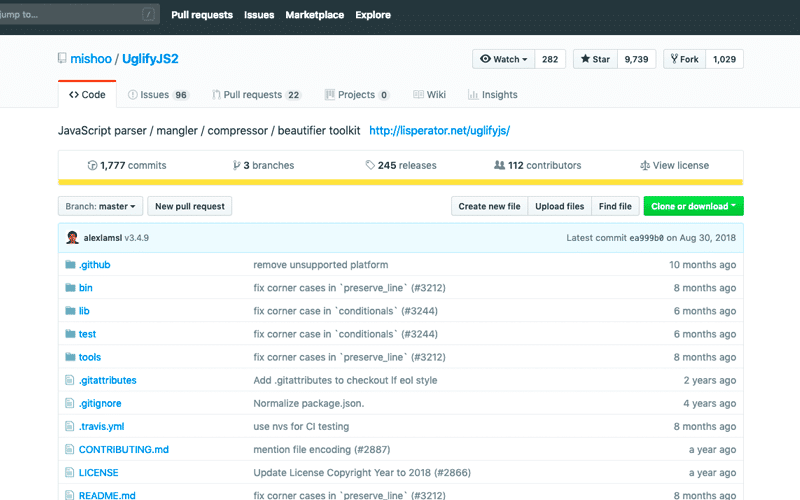Image resolution: width=800 pixels, height=500 pixels.
Task: Click the .github folder icon
Action: [70, 265]
